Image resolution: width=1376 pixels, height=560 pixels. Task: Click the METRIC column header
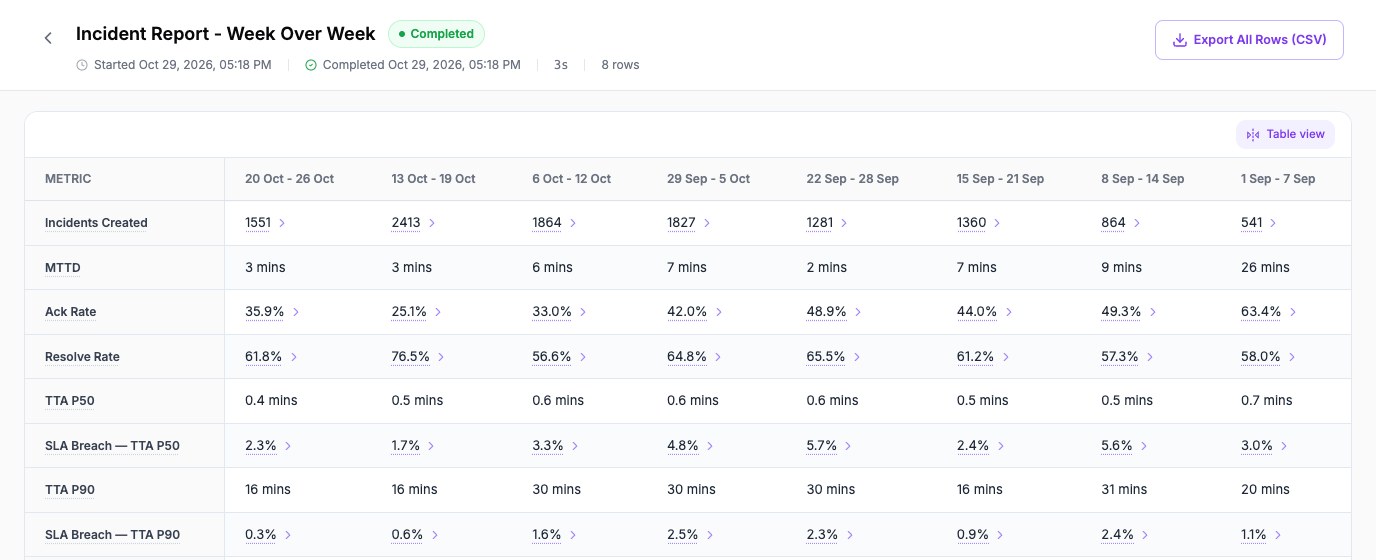click(x=68, y=179)
